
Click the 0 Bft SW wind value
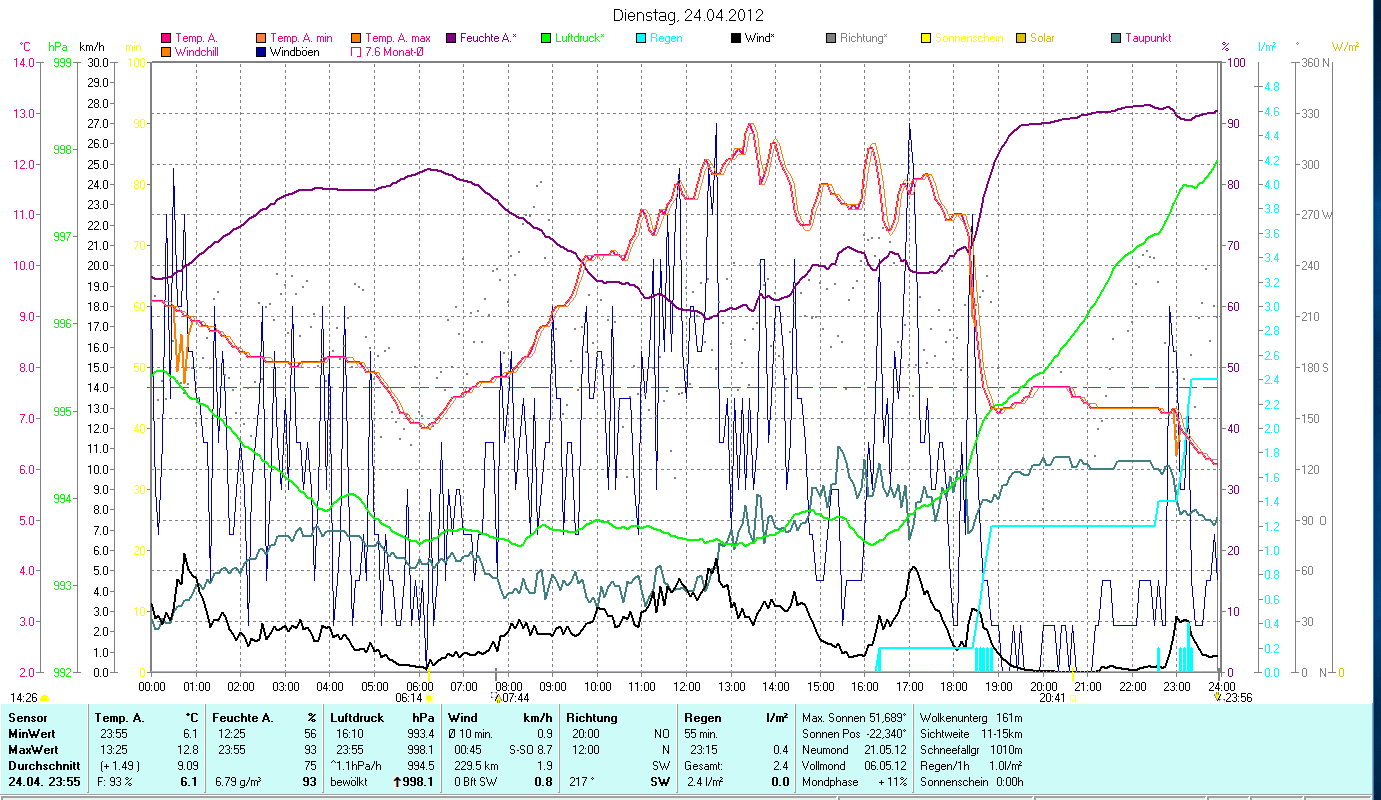point(475,782)
